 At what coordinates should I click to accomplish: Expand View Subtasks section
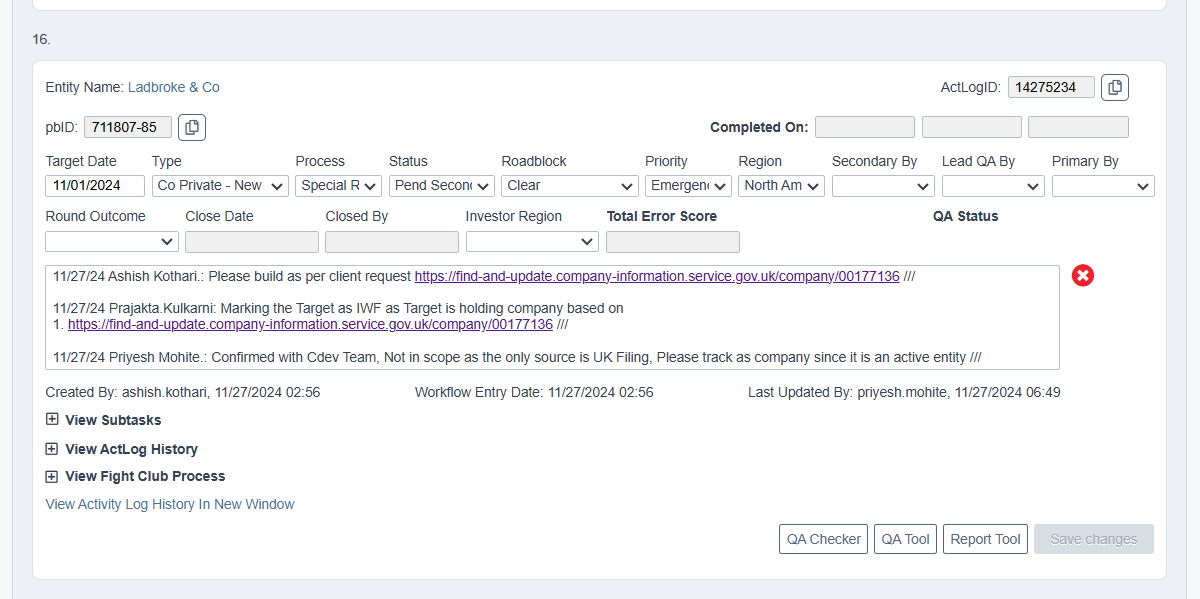coord(52,420)
